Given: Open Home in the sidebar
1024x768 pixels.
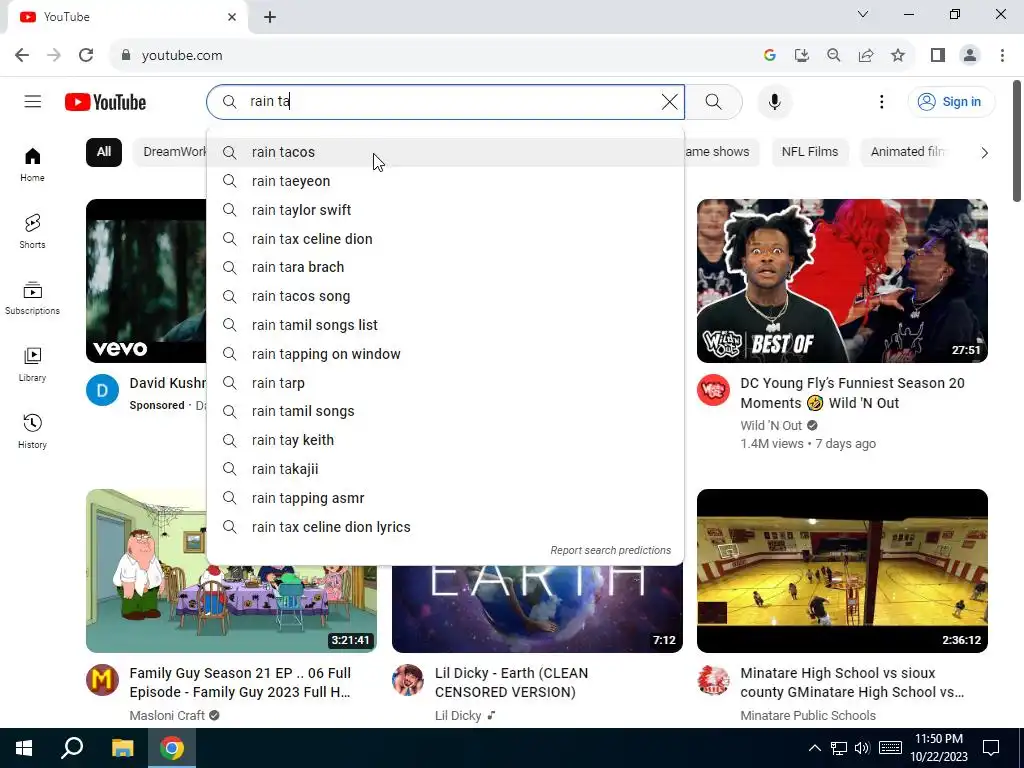Looking at the screenshot, I should pos(32,165).
